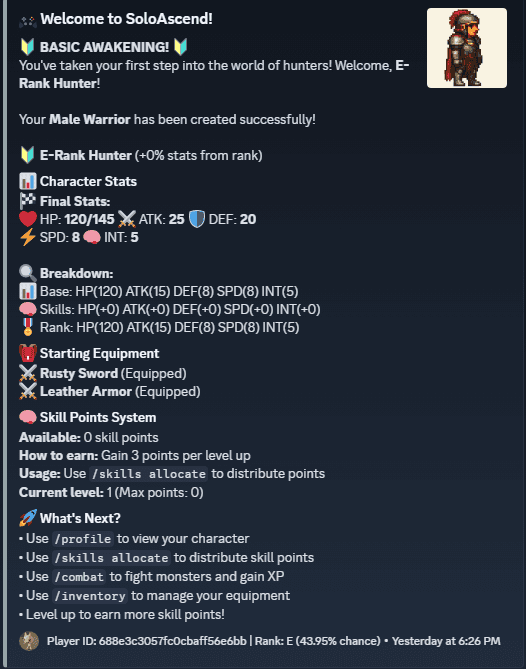Click the beginner badge before BASIC AWAKENING
This screenshot has height=669, width=526.
coord(28,47)
